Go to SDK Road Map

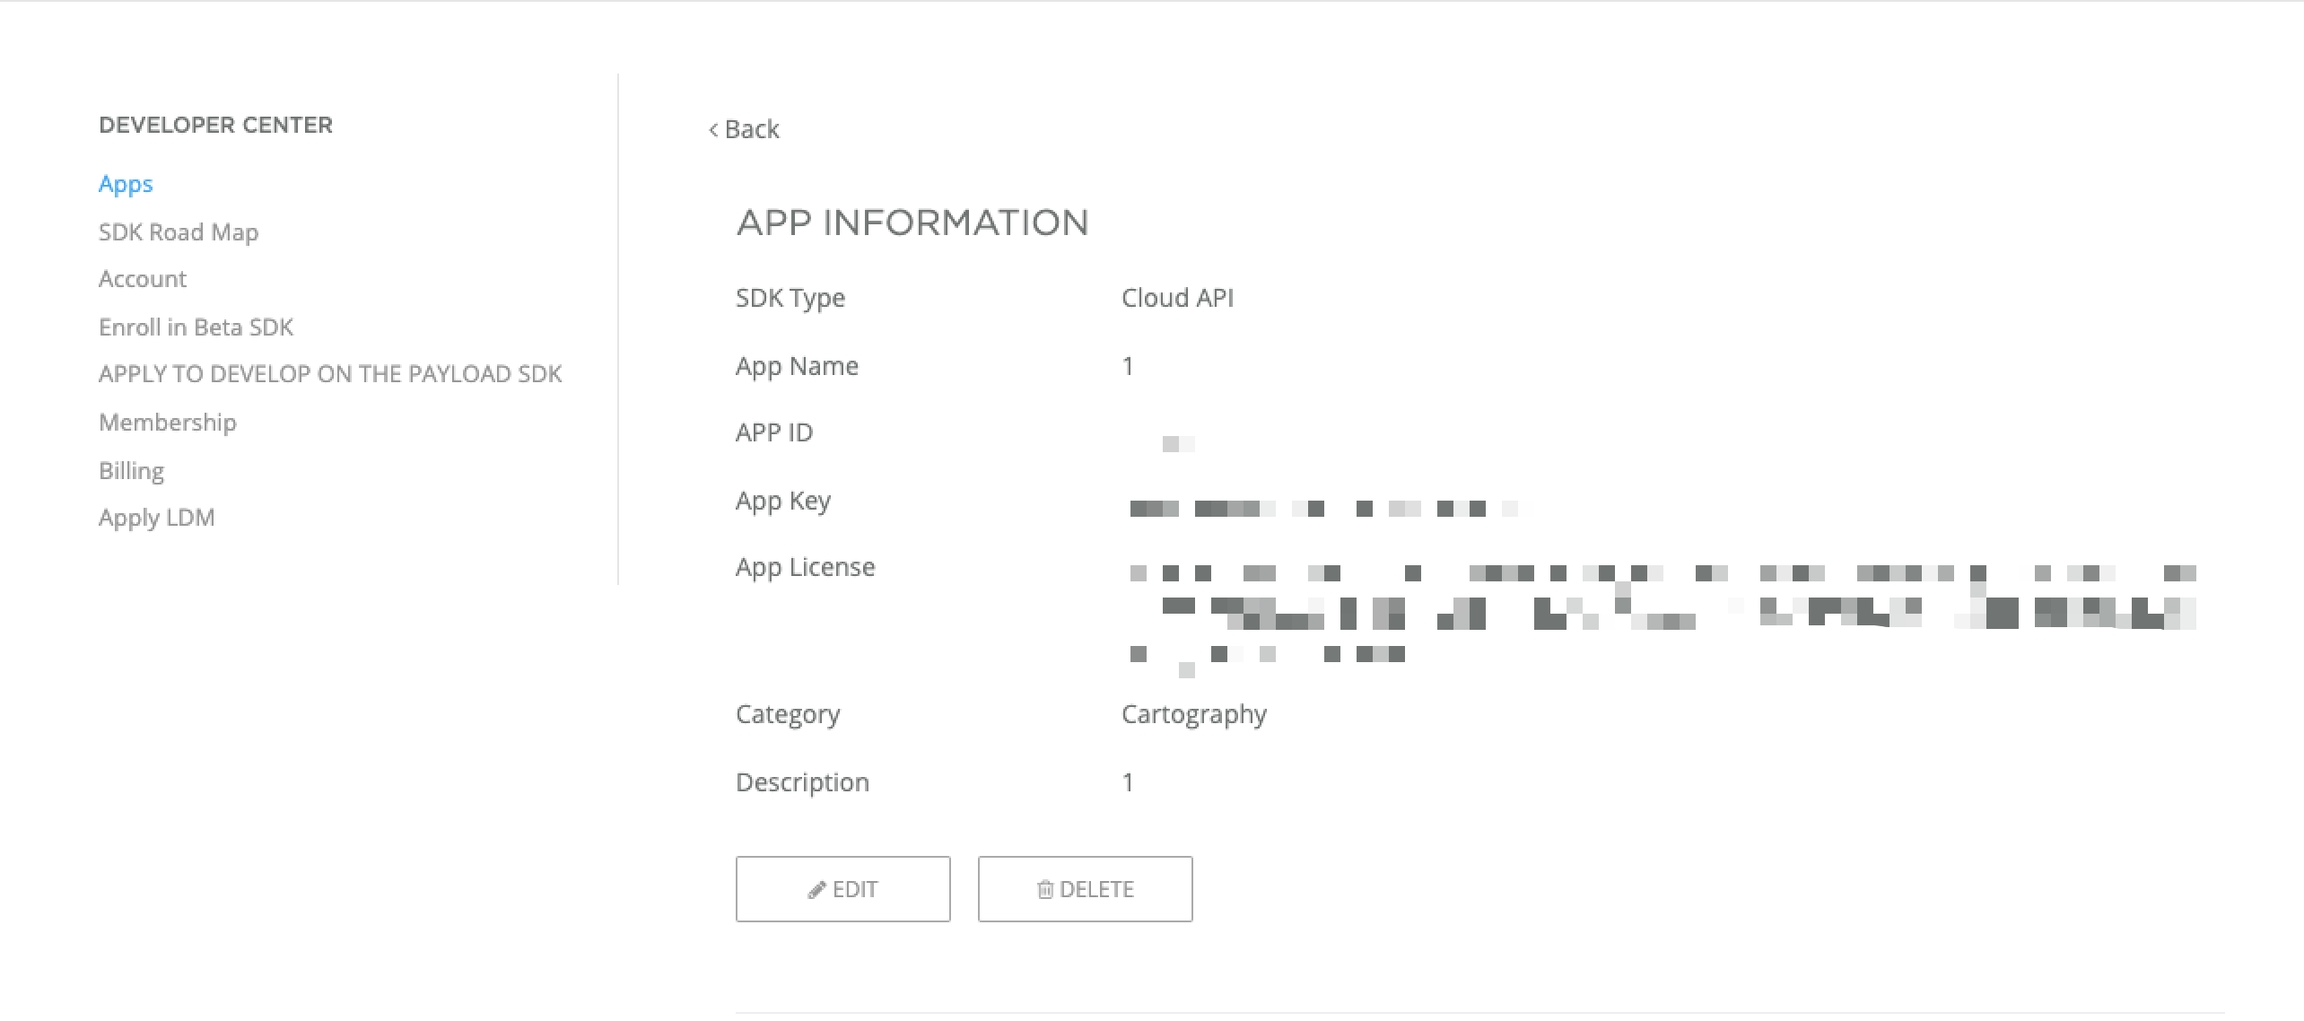pos(178,232)
